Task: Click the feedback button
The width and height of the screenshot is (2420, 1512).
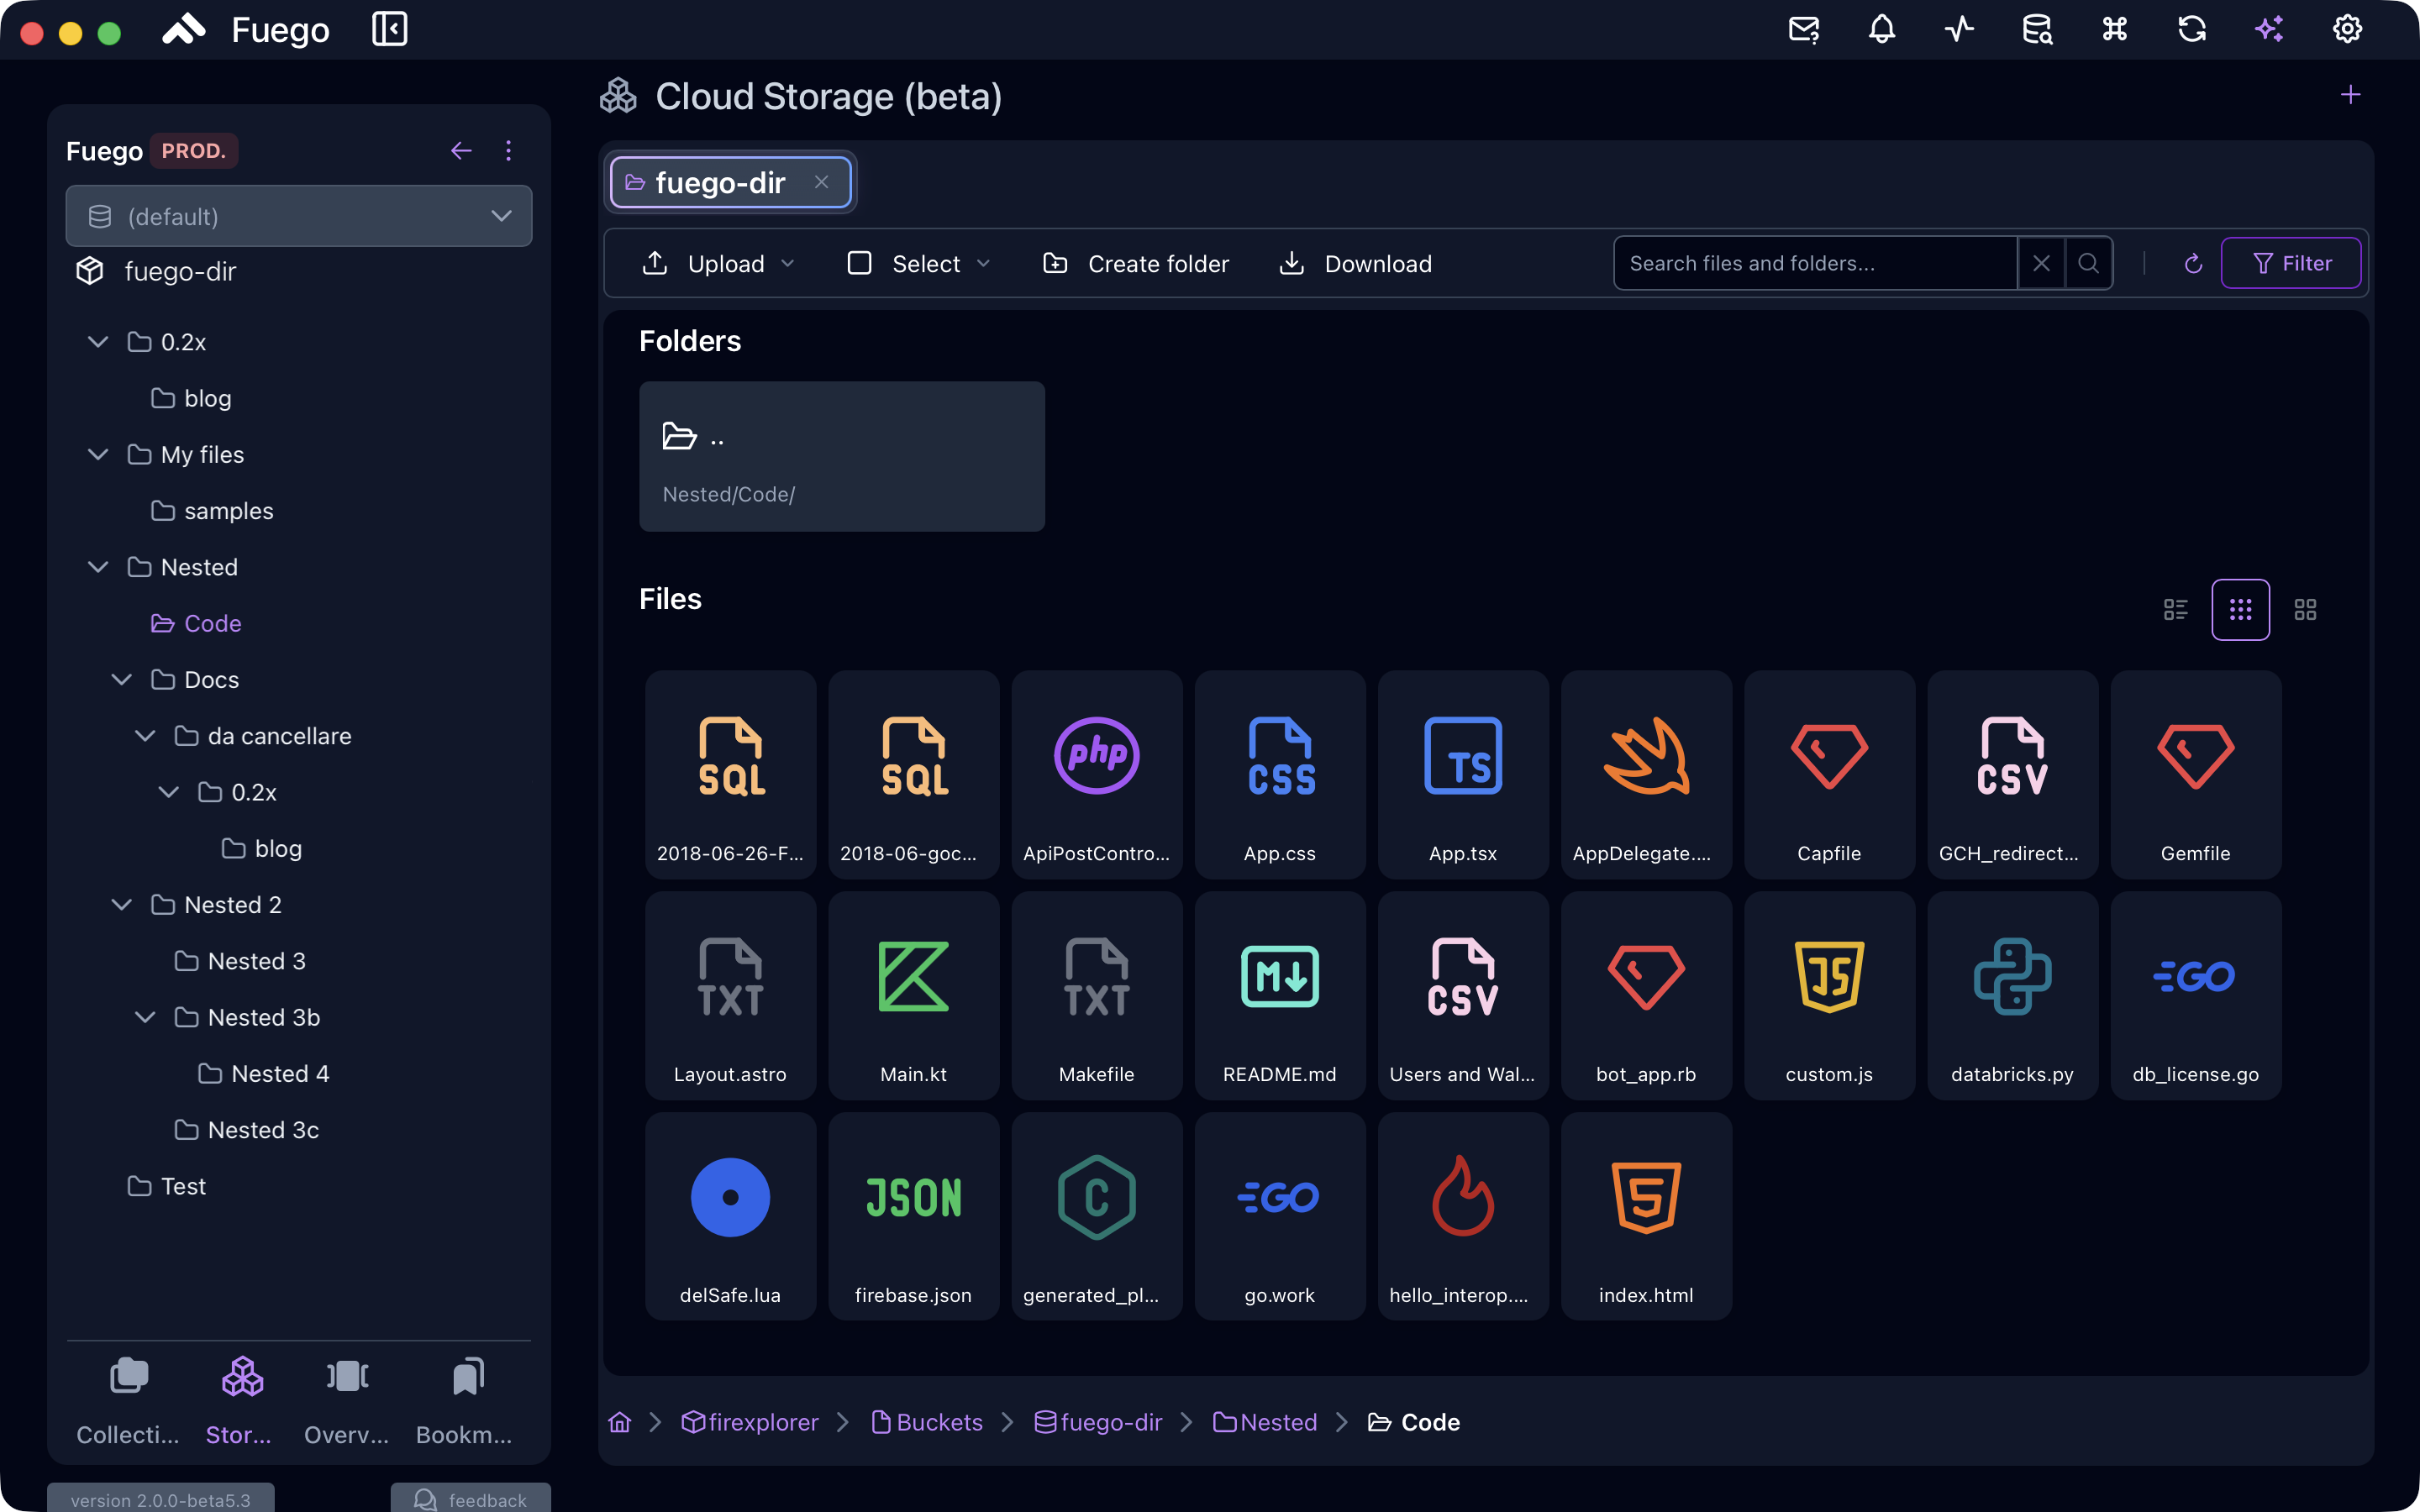Action: tap(471, 1498)
